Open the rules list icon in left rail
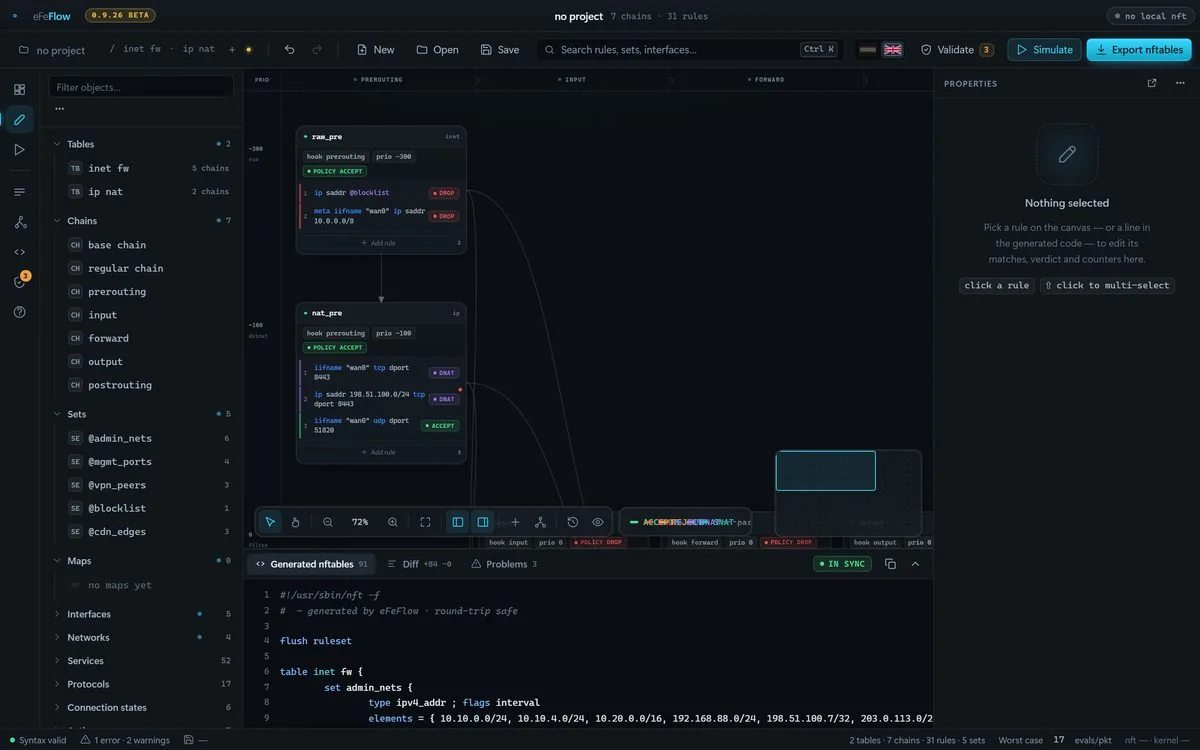This screenshot has width=1200, height=750. pyautogui.click(x=19, y=192)
